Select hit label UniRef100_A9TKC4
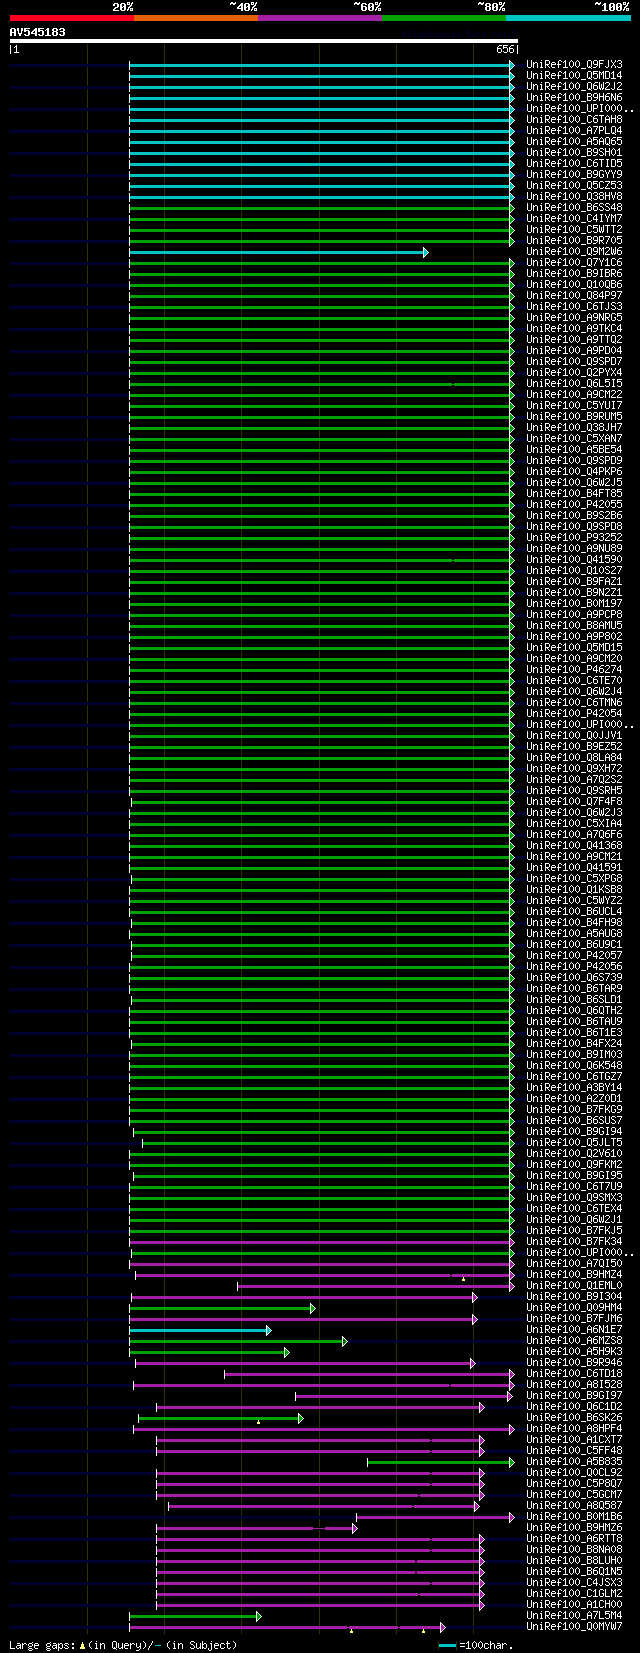640x1653 pixels. (574, 328)
